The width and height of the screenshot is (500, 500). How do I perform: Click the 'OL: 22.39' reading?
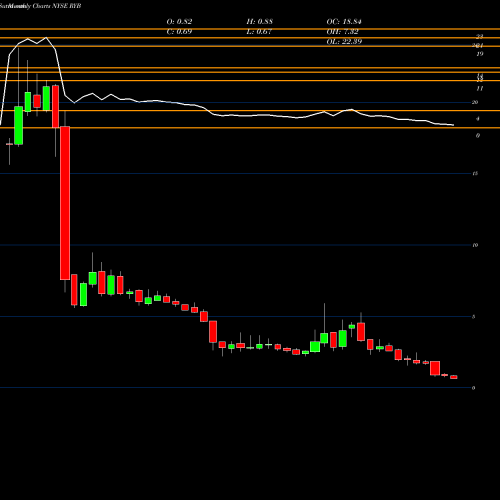(344, 42)
